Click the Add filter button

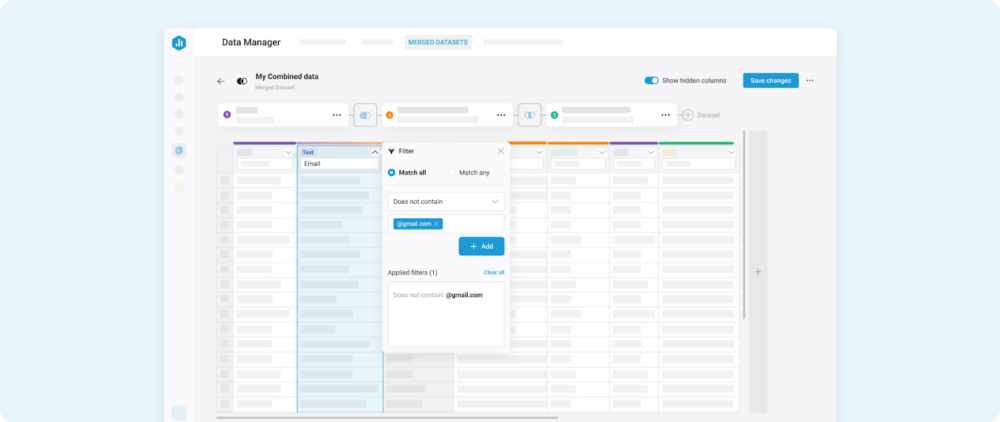pos(482,246)
